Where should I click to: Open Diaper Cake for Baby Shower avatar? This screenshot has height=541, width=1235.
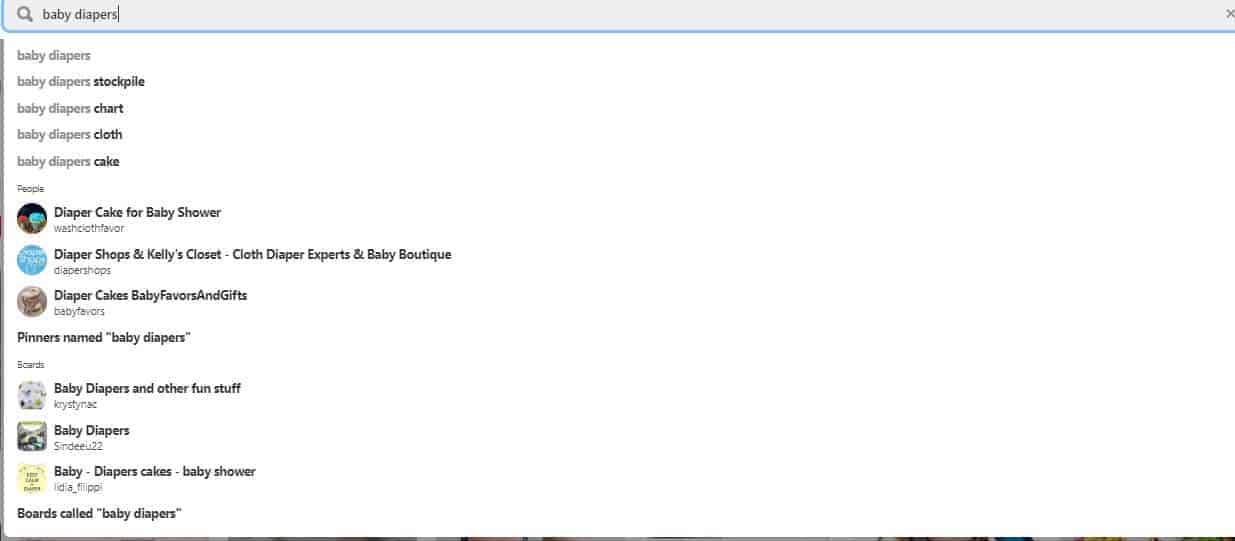point(32,219)
